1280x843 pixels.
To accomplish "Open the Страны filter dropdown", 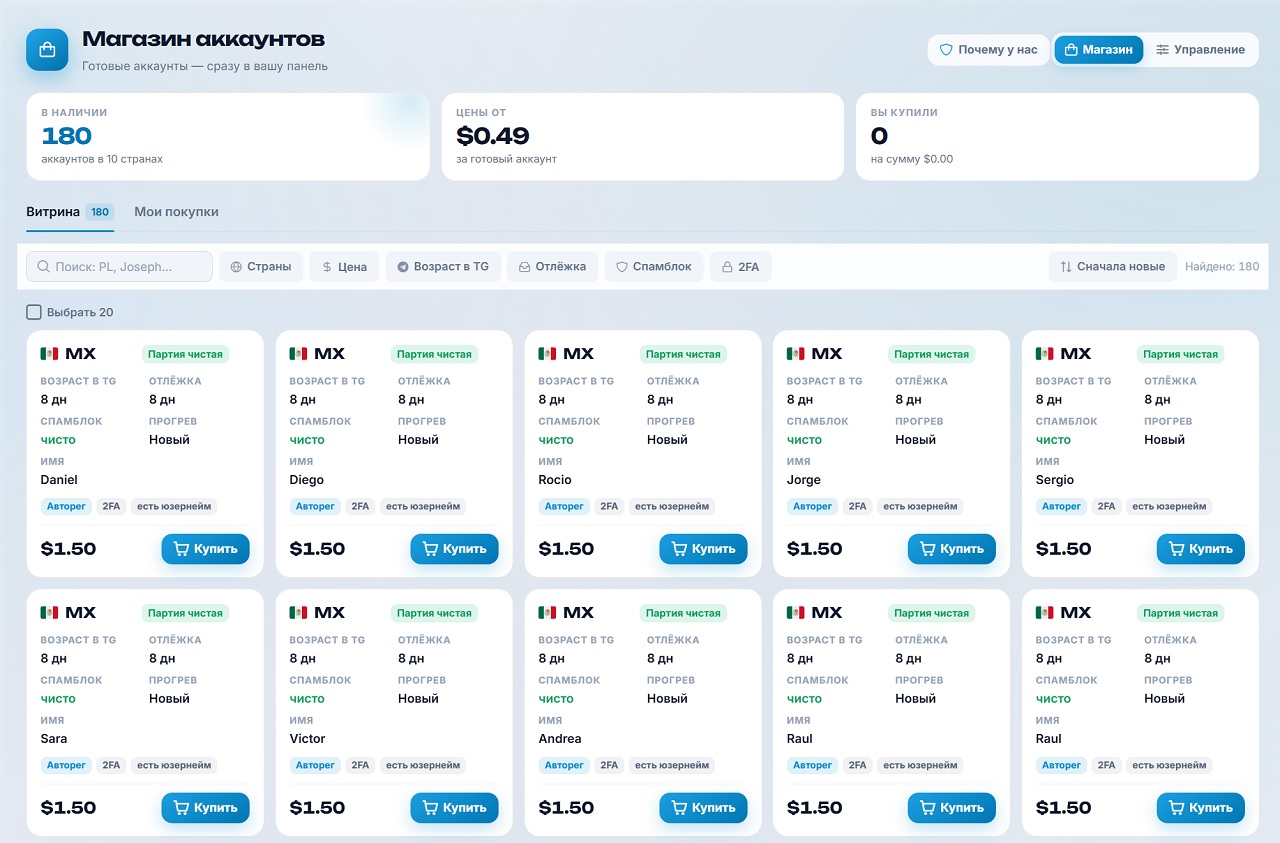I will [x=261, y=267].
